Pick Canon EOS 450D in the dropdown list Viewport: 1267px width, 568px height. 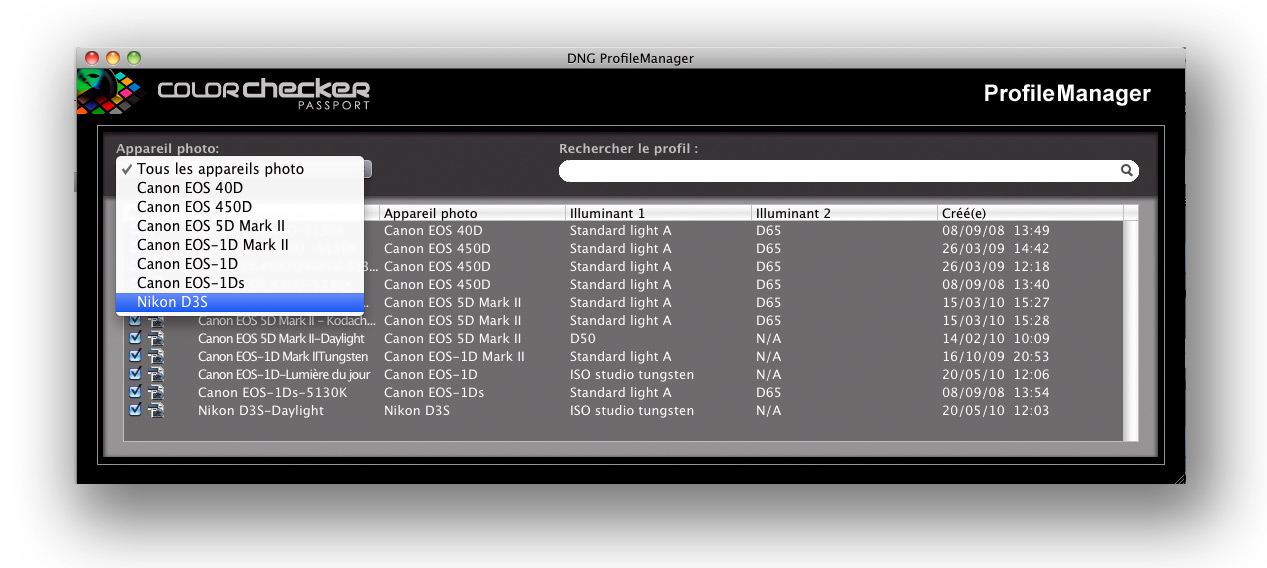pos(240,207)
